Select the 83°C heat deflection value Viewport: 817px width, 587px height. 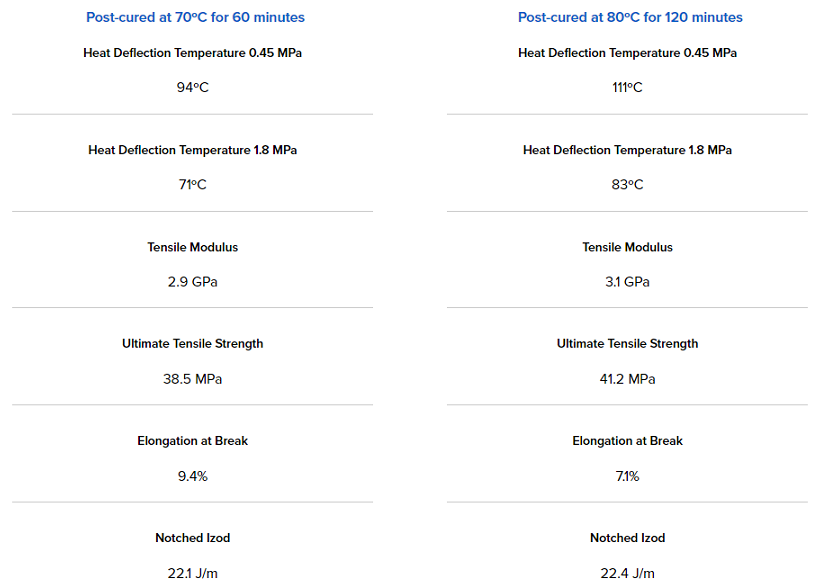click(x=627, y=185)
